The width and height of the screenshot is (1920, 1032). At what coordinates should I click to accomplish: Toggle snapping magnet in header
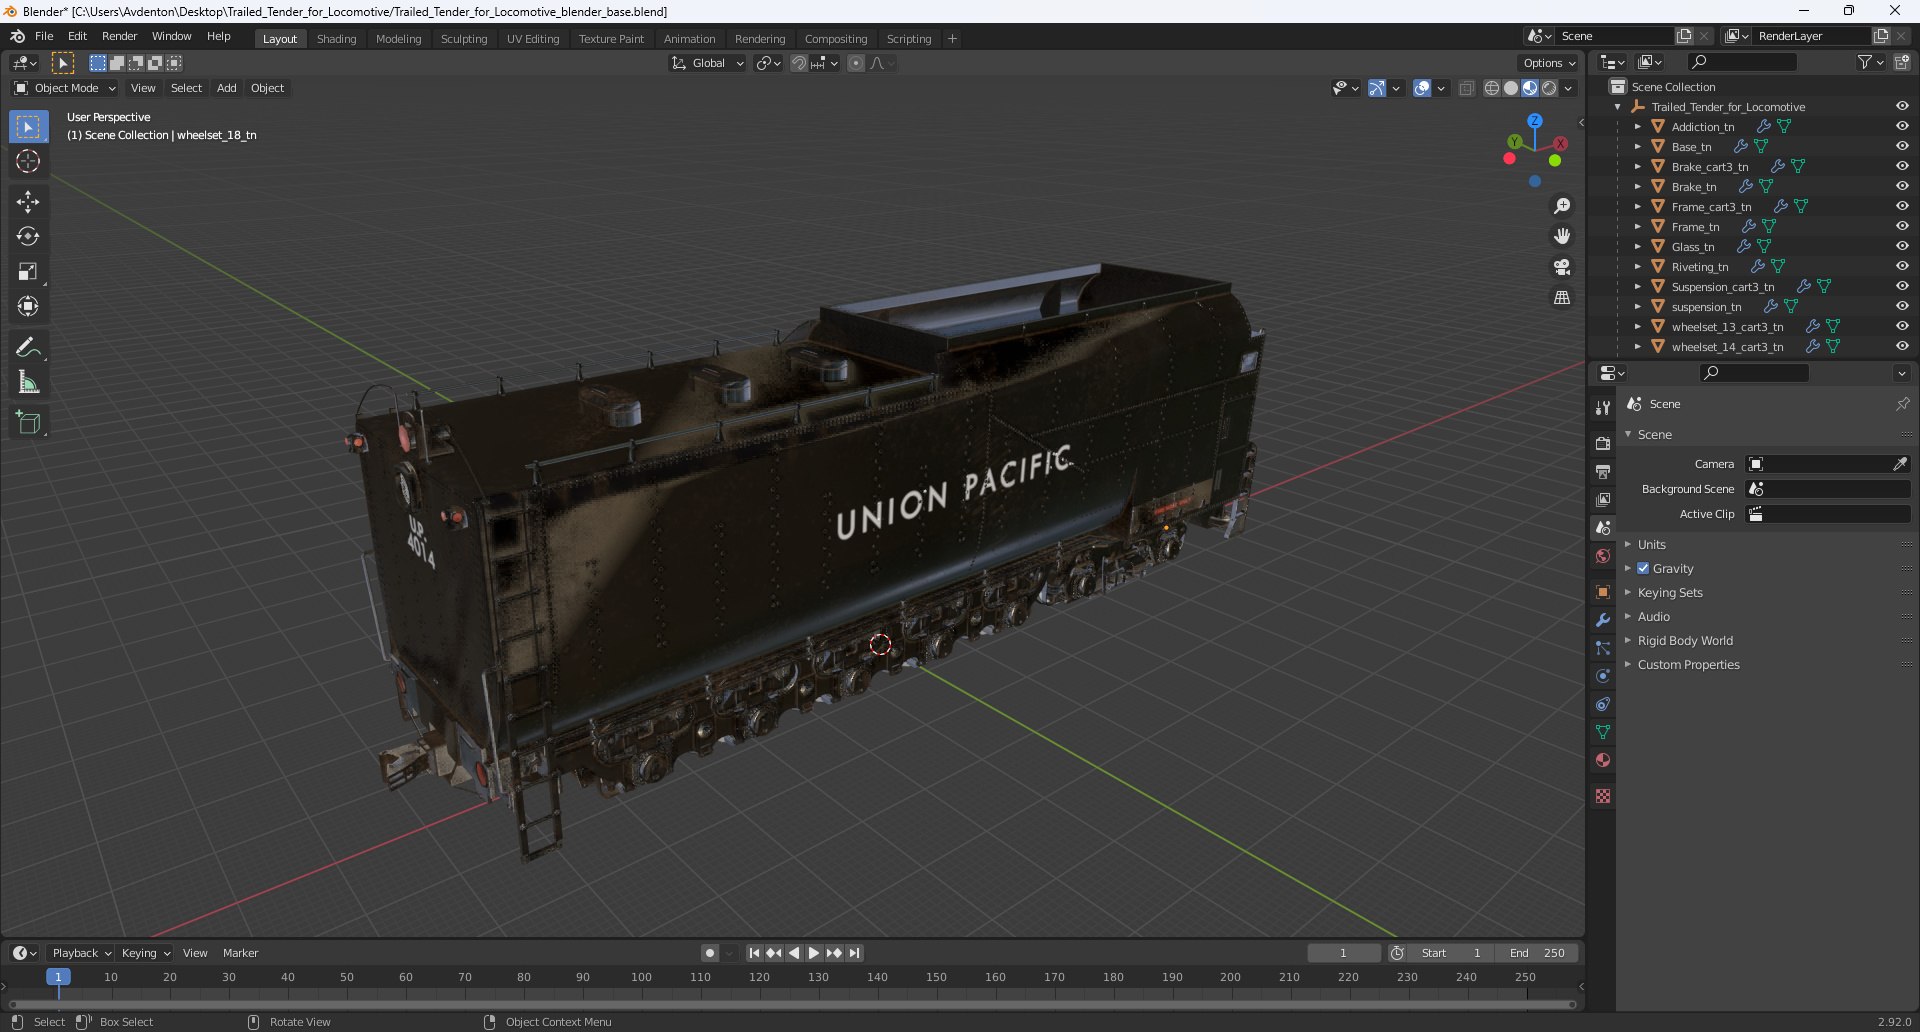[798, 63]
